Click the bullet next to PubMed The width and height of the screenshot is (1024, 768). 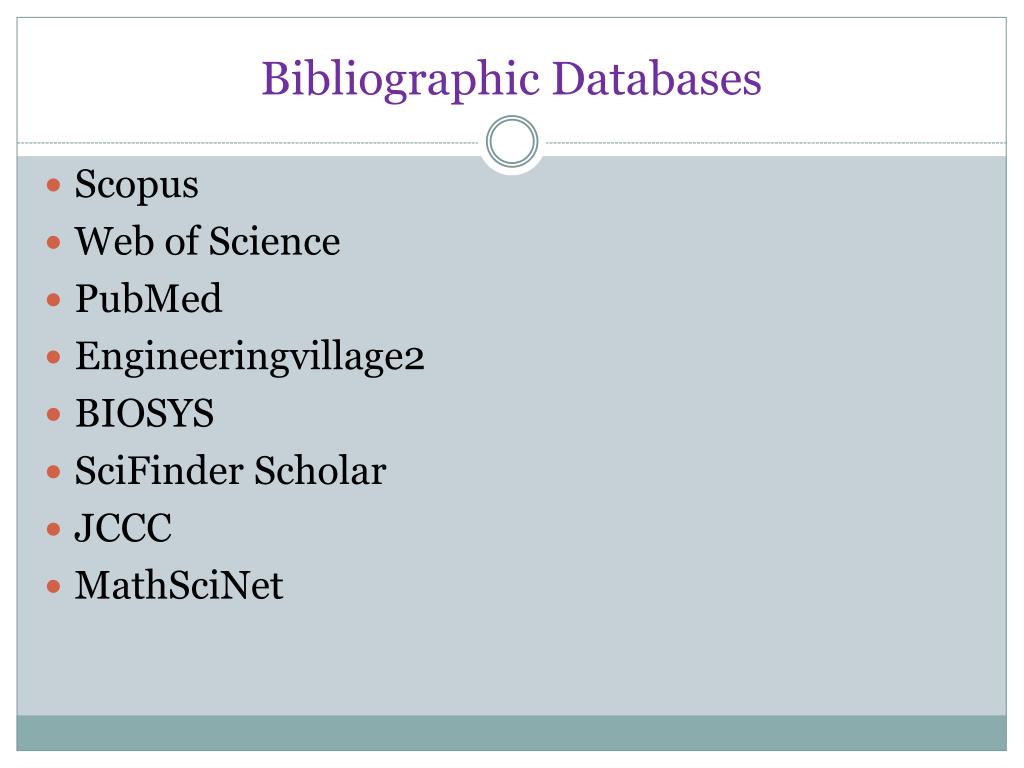point(54,300)
